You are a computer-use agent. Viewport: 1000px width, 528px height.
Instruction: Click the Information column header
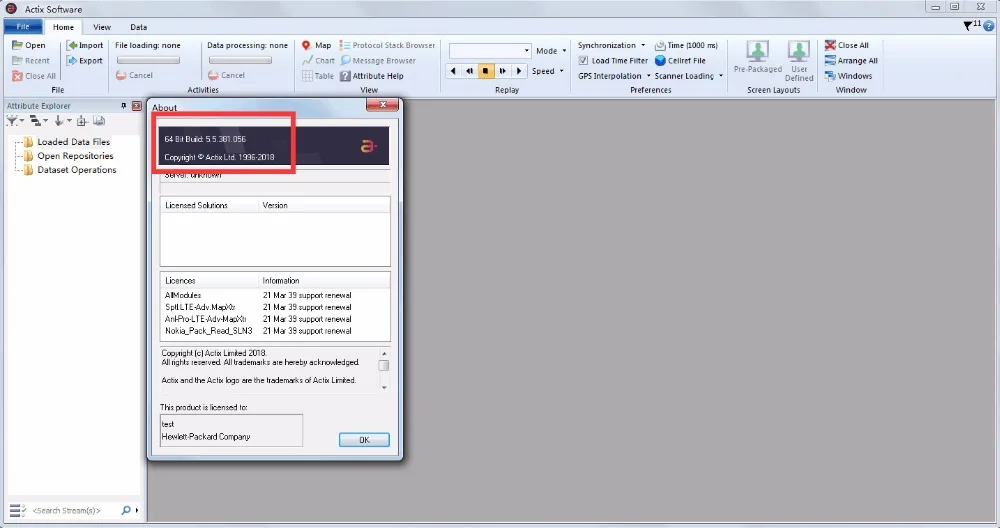pyautogui.click(x=324, y=281)
